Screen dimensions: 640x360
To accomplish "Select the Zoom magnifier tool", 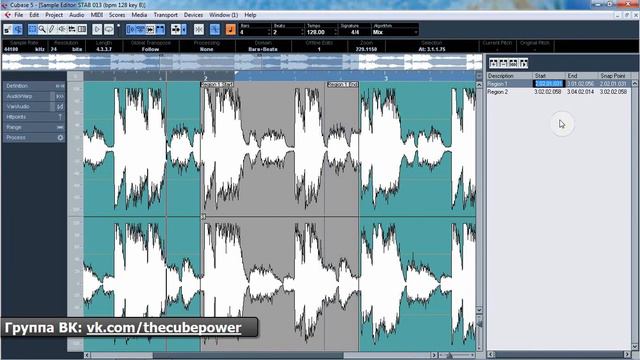I will pos(42,29).
